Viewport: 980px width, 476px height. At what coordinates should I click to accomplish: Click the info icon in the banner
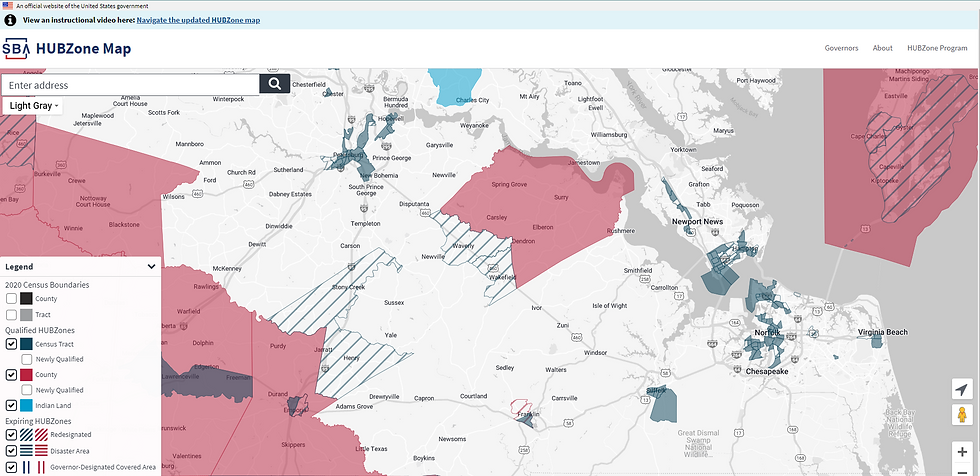(x=10, y=20)
